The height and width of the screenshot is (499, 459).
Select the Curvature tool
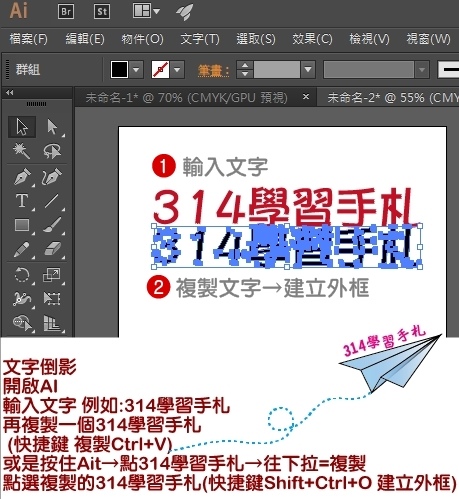(52, 177)
